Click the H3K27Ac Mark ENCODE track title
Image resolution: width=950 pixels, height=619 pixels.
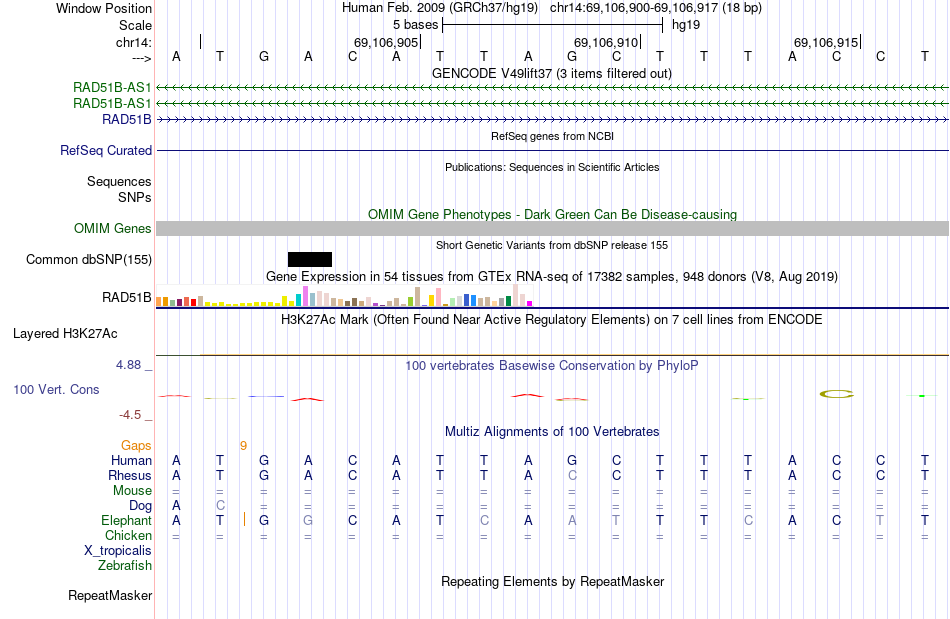pyautogui.click(x=552, y=319)
